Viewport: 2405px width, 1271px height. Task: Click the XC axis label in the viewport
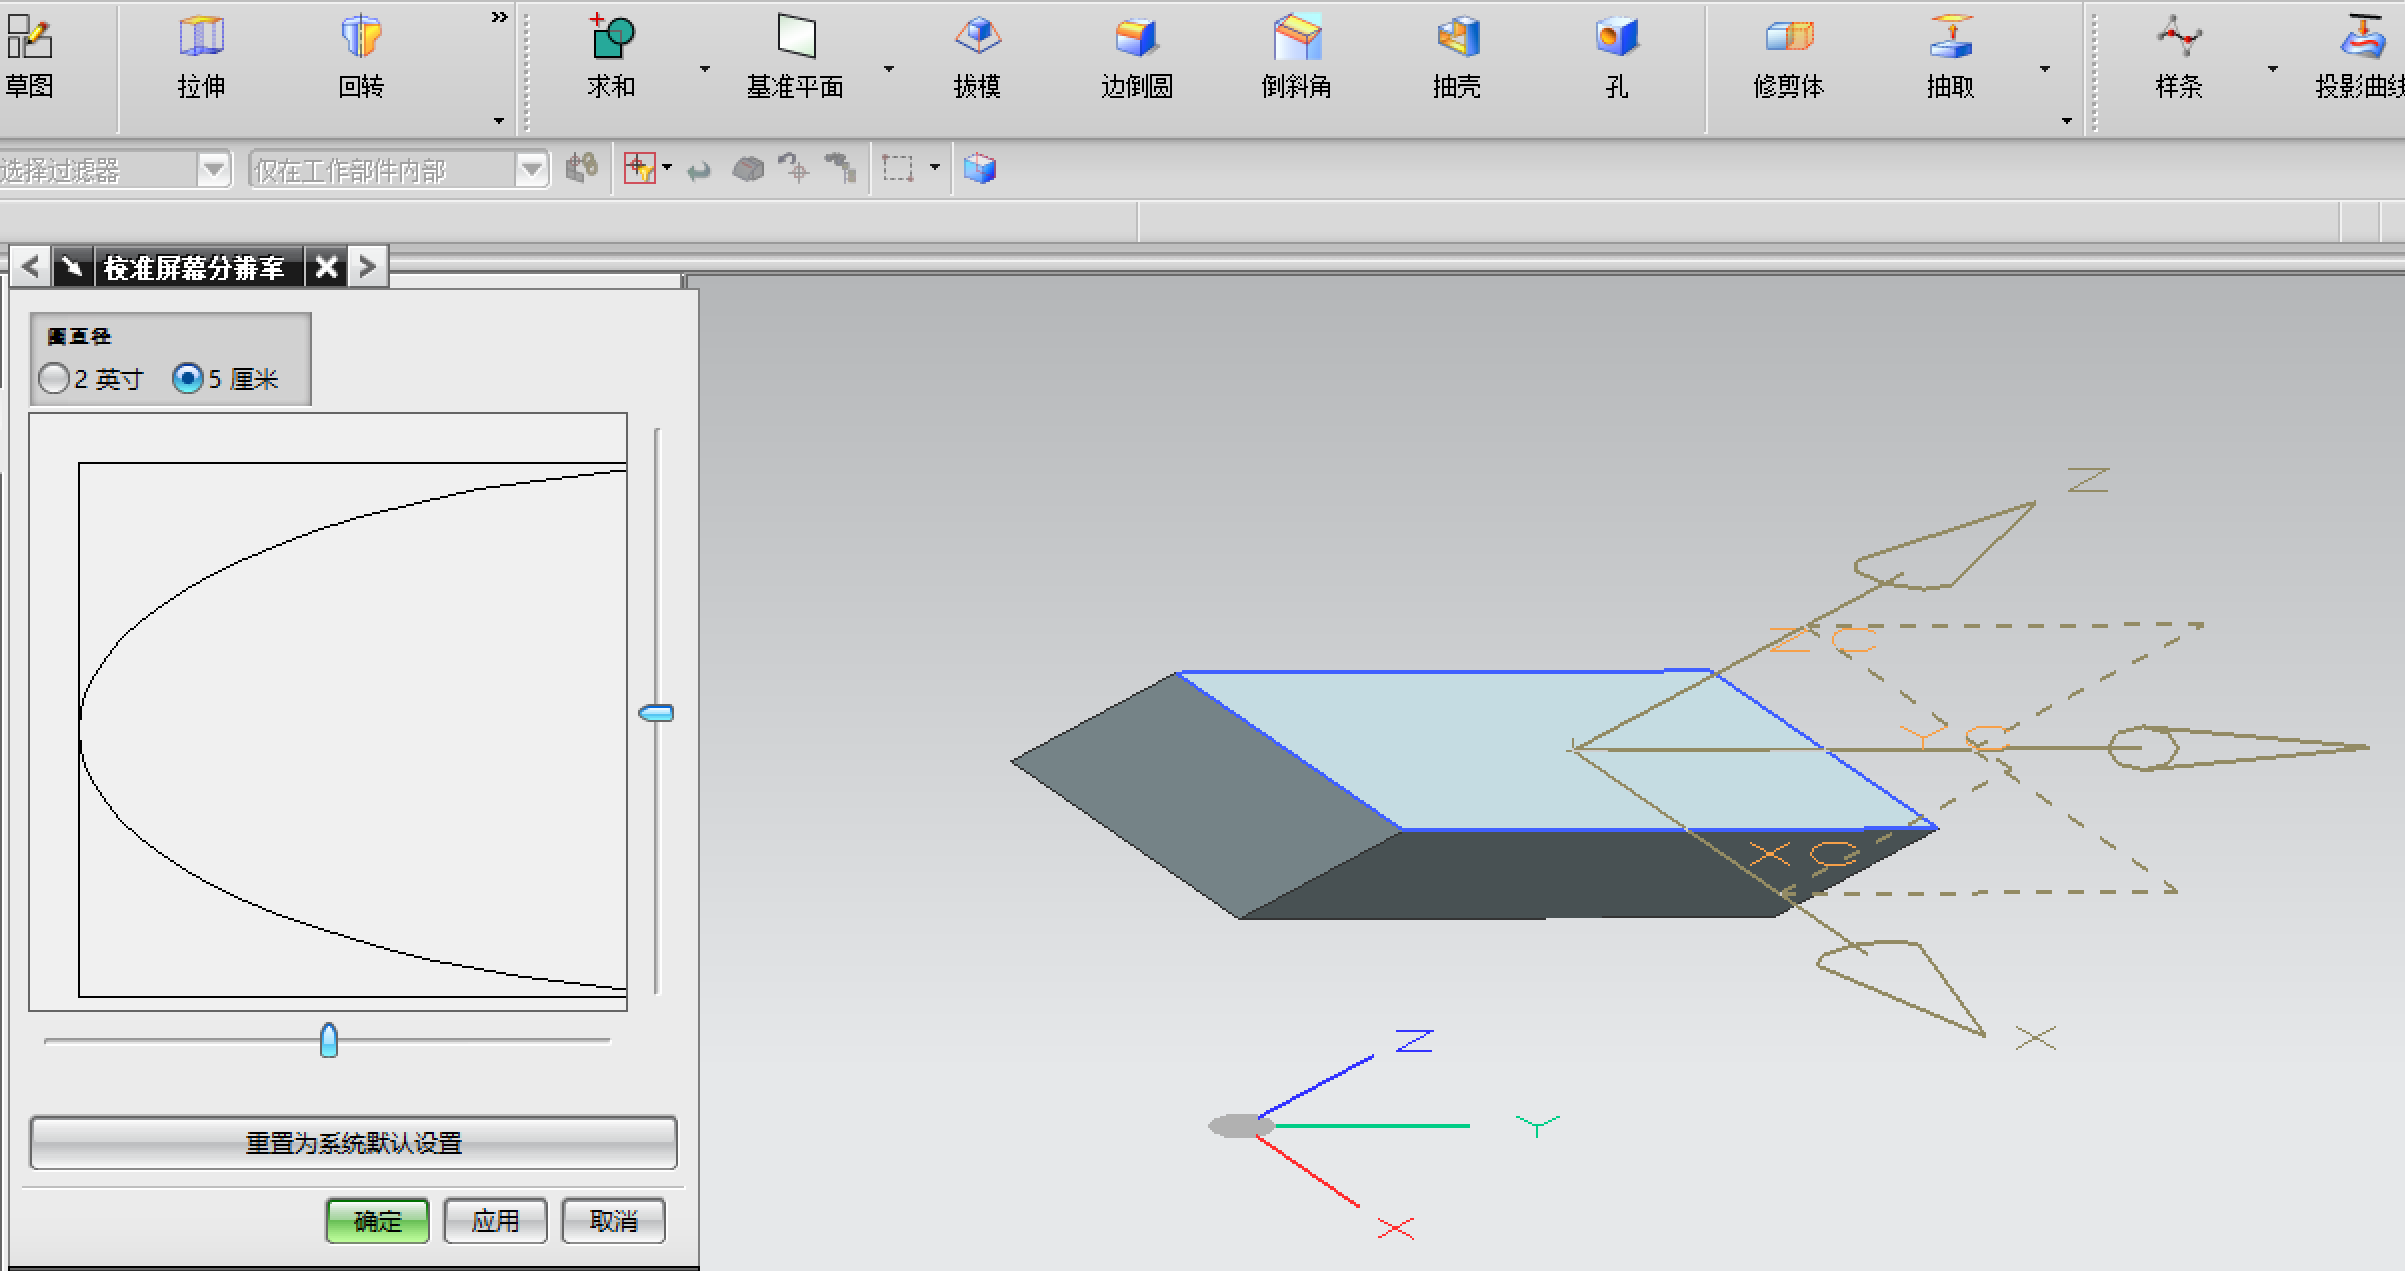tap(1803, 855)
